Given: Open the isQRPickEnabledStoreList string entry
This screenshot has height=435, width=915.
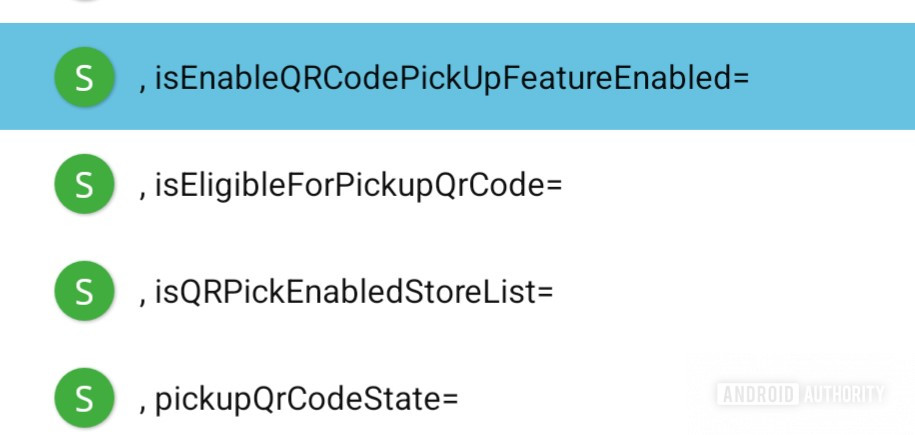Looking at the screenshot, I should coord(353,292).
